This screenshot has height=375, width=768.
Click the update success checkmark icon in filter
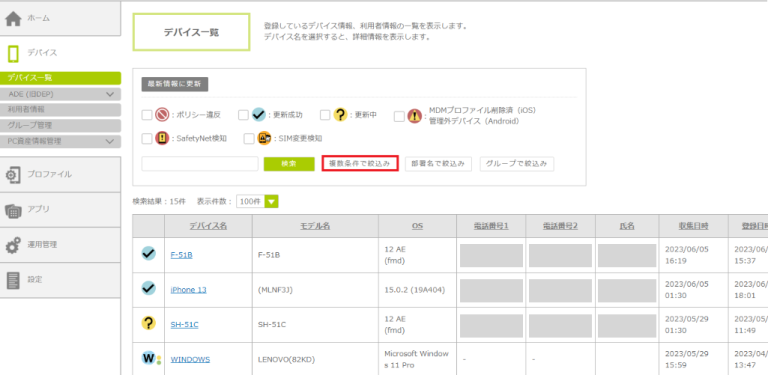[259, 115]
